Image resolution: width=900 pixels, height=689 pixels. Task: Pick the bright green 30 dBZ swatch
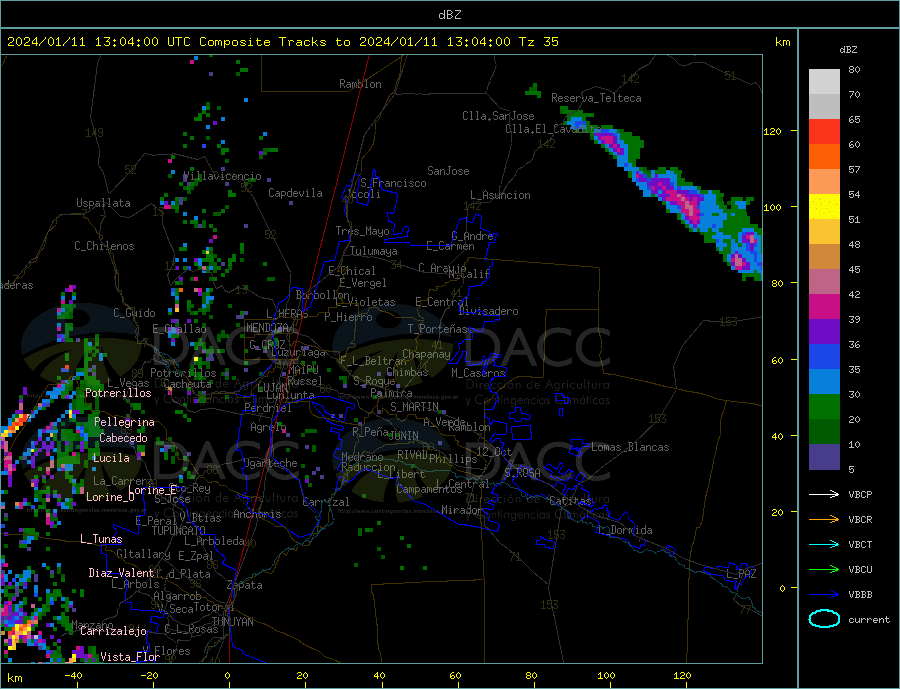824,407
